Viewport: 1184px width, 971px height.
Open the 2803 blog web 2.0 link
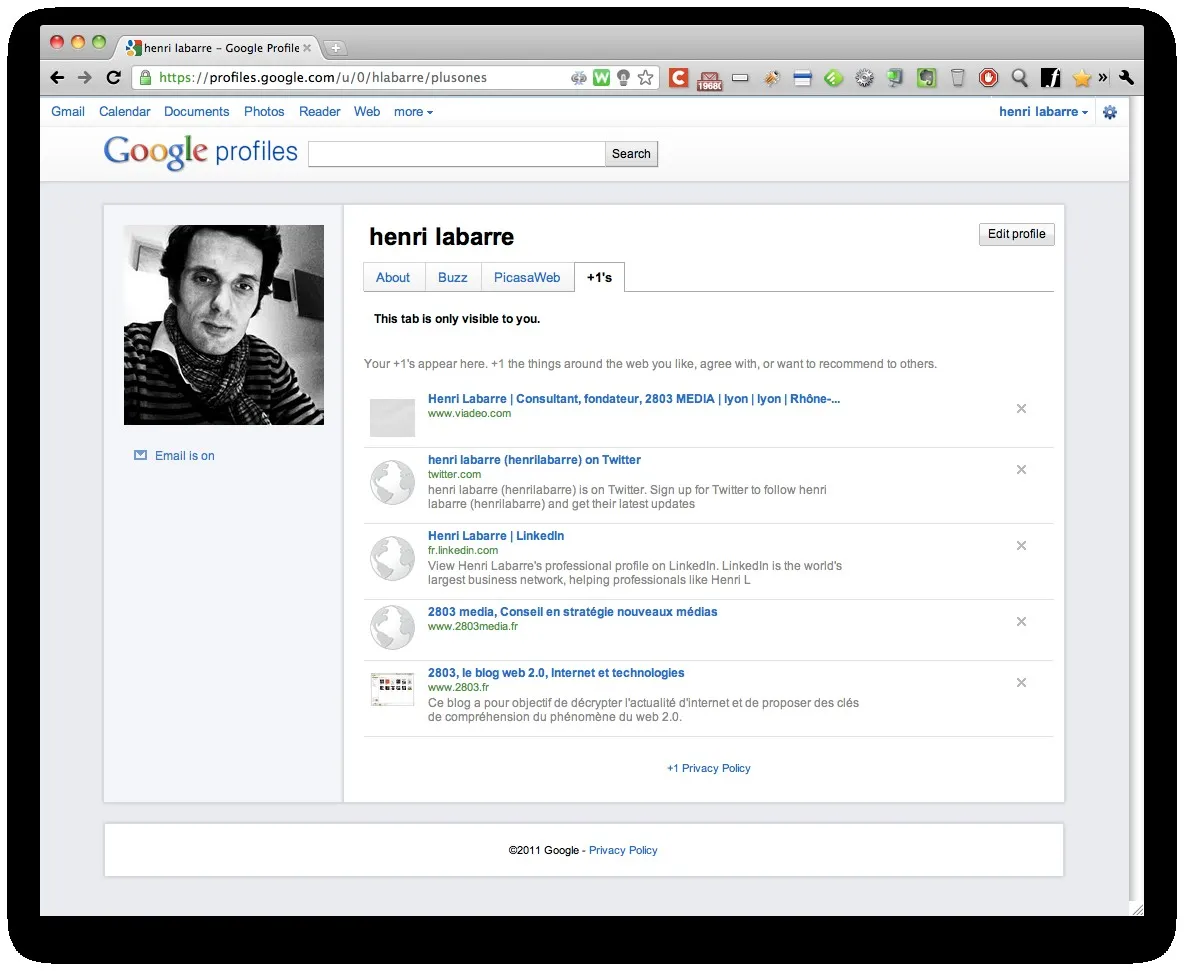(x=556, y=673)
